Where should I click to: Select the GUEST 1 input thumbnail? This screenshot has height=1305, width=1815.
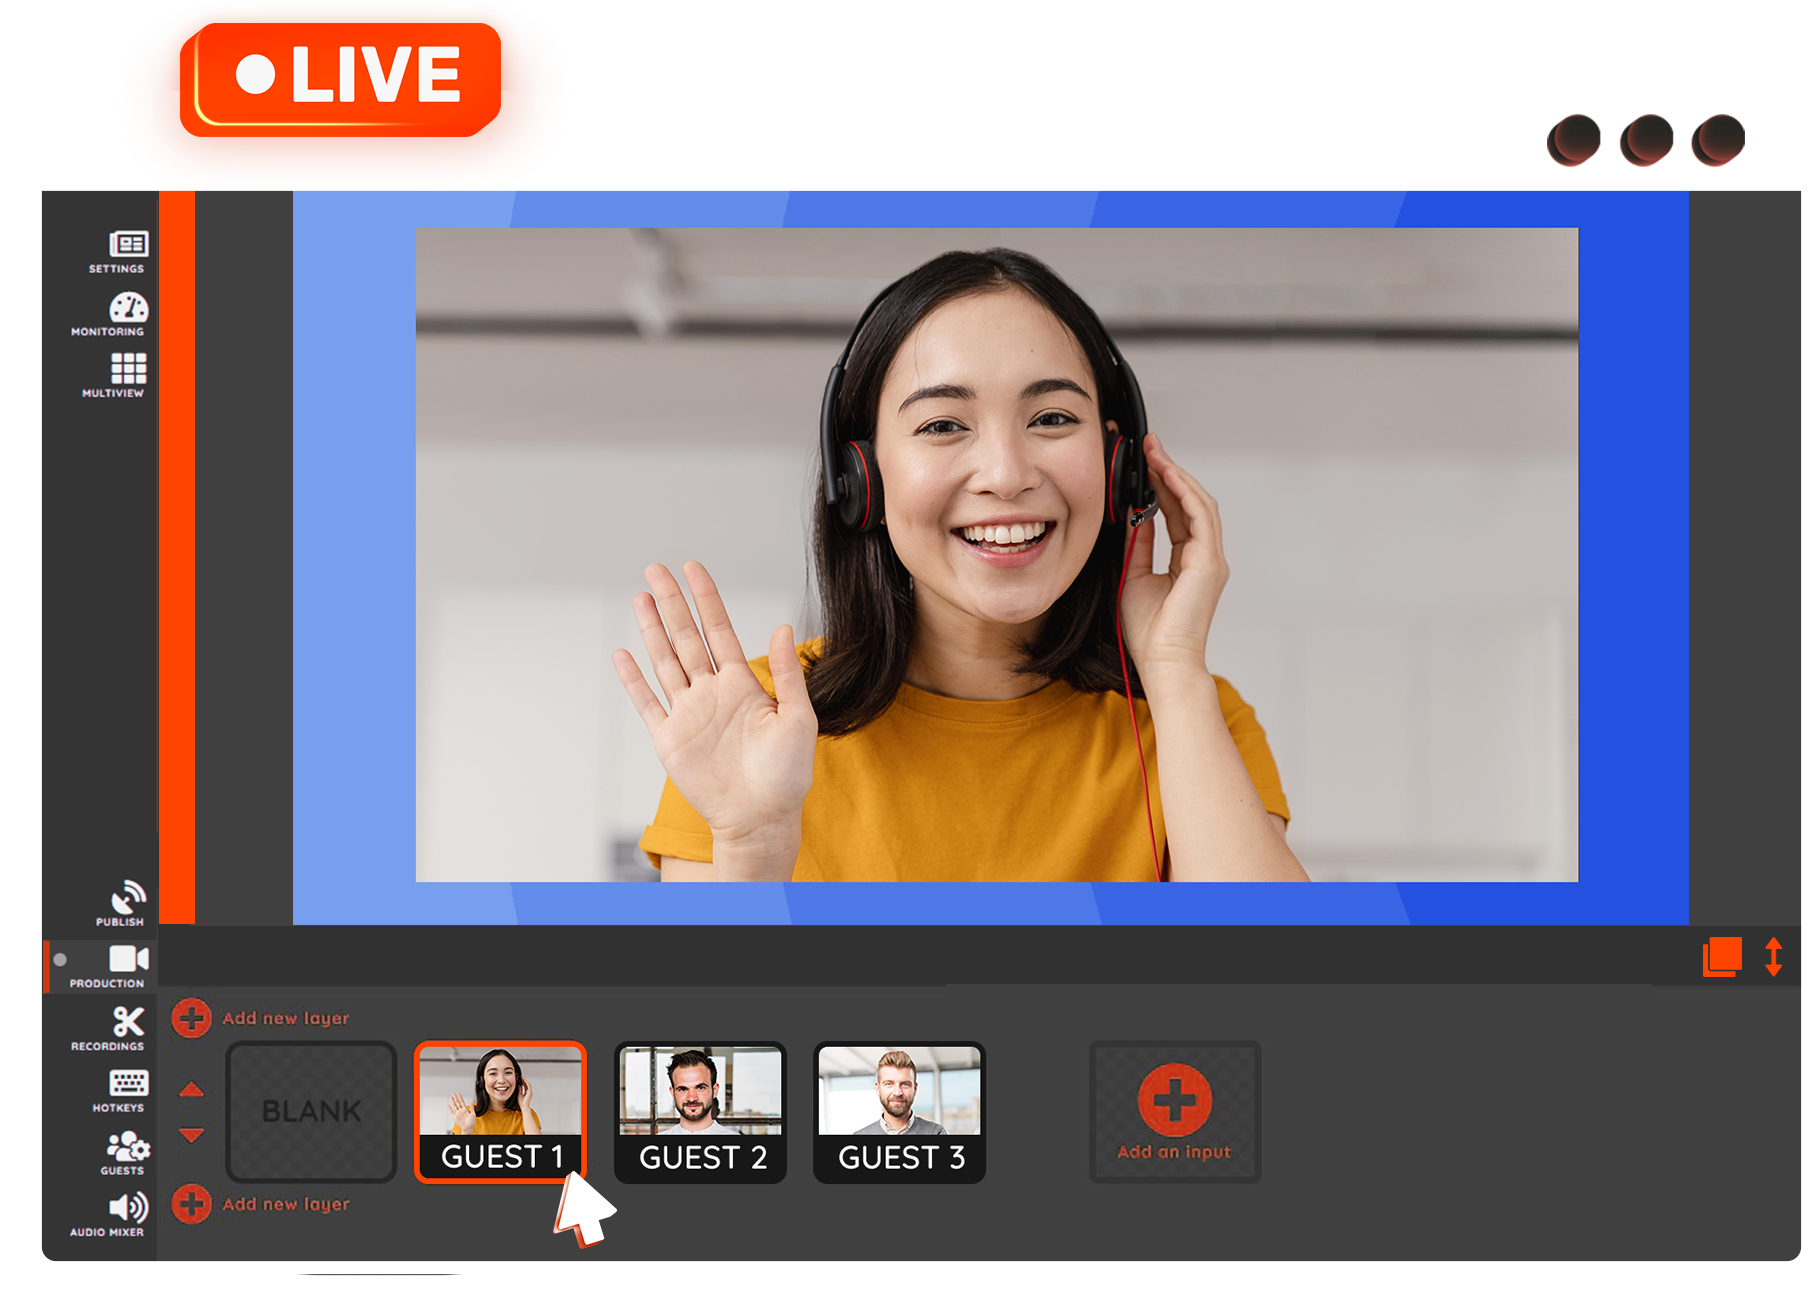coord(500,1112)
